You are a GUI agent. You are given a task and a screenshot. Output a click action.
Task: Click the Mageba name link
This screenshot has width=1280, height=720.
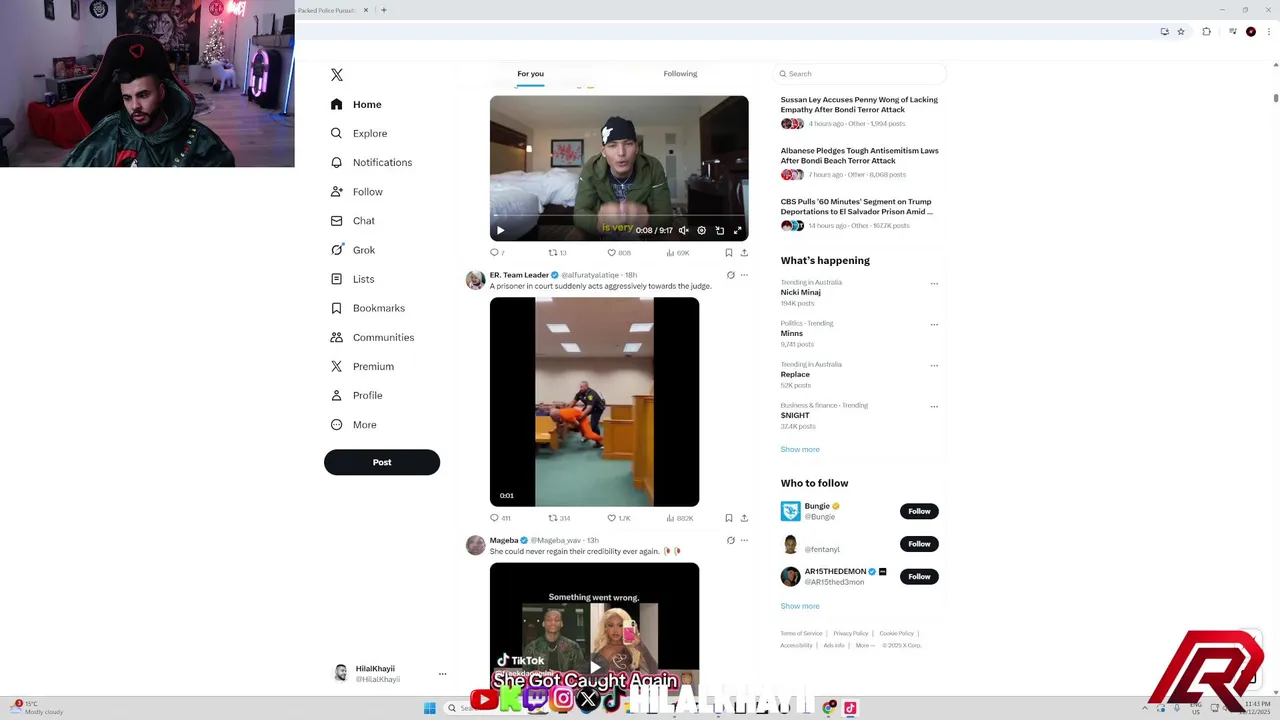[x=504, y=540]
